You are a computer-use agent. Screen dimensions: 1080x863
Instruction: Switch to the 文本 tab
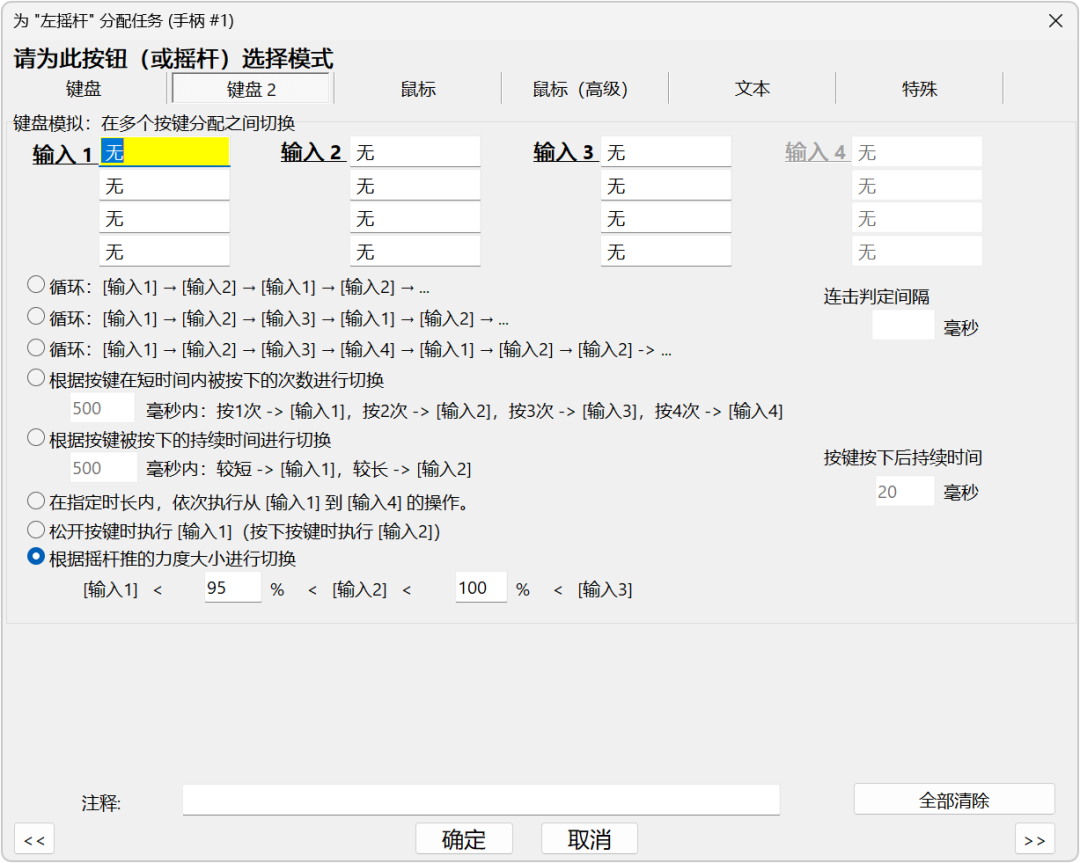(x=752, y=89)
